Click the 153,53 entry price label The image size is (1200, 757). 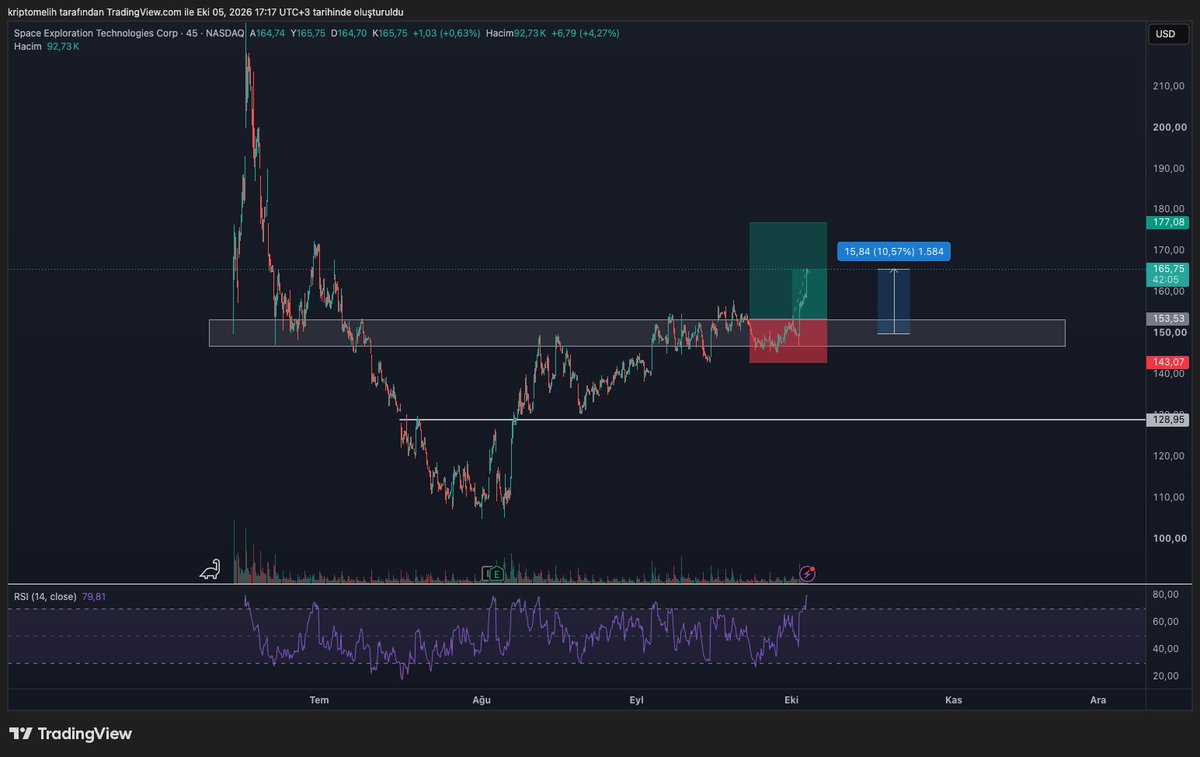coord(1166,318)
